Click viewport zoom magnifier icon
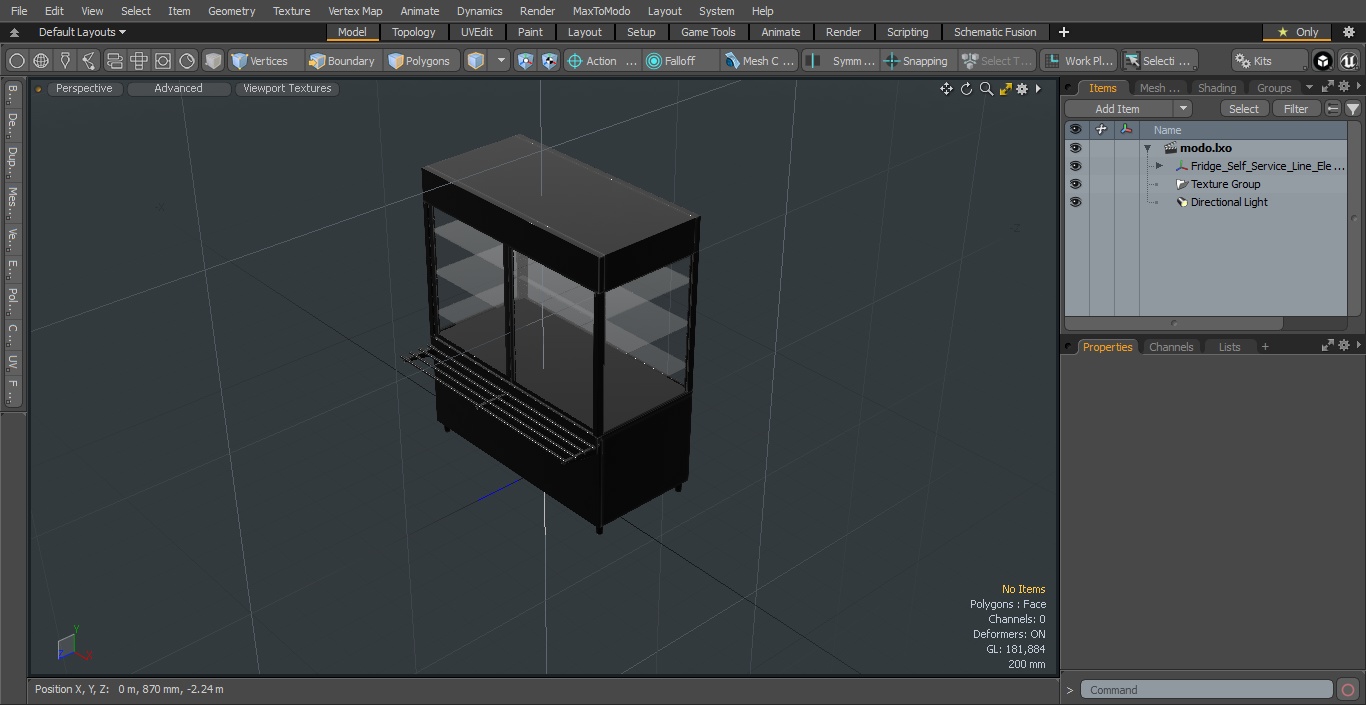Viewport: 1366px width, 705px height. pyautogui.click(x=986, y=89)
